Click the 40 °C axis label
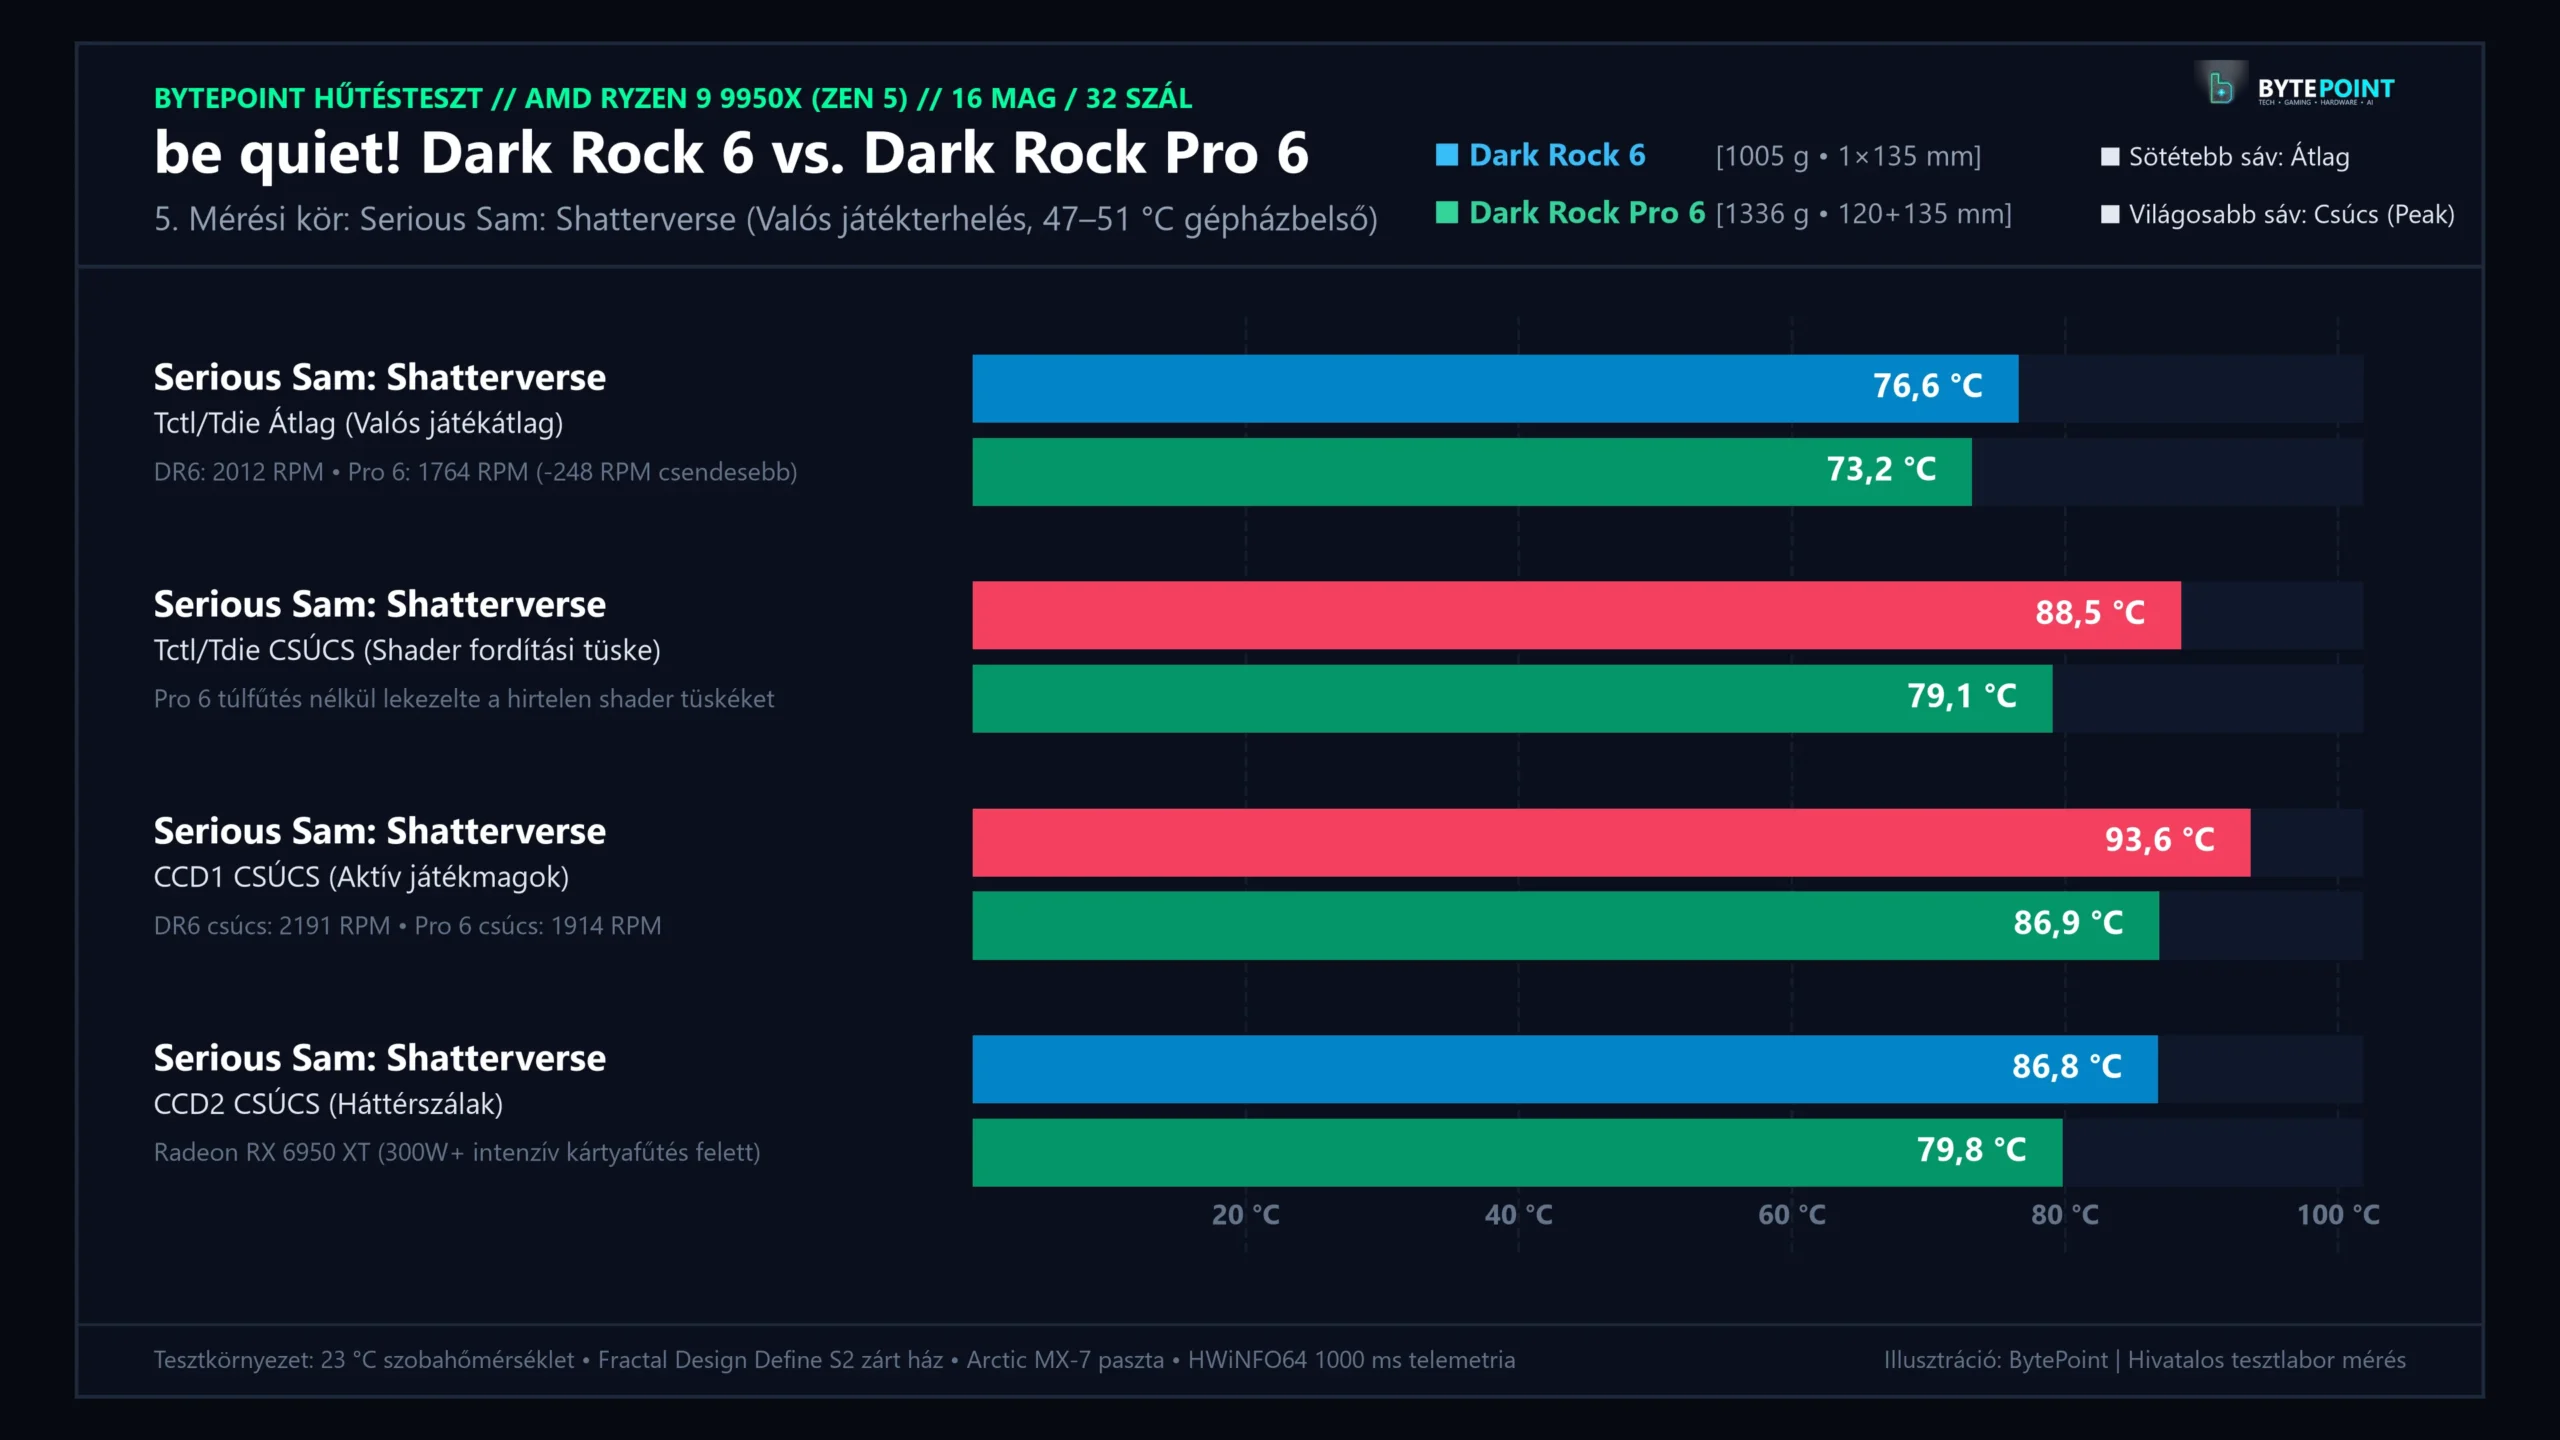This screenshot has height=1440, width=2560. click(1518, 1215)
